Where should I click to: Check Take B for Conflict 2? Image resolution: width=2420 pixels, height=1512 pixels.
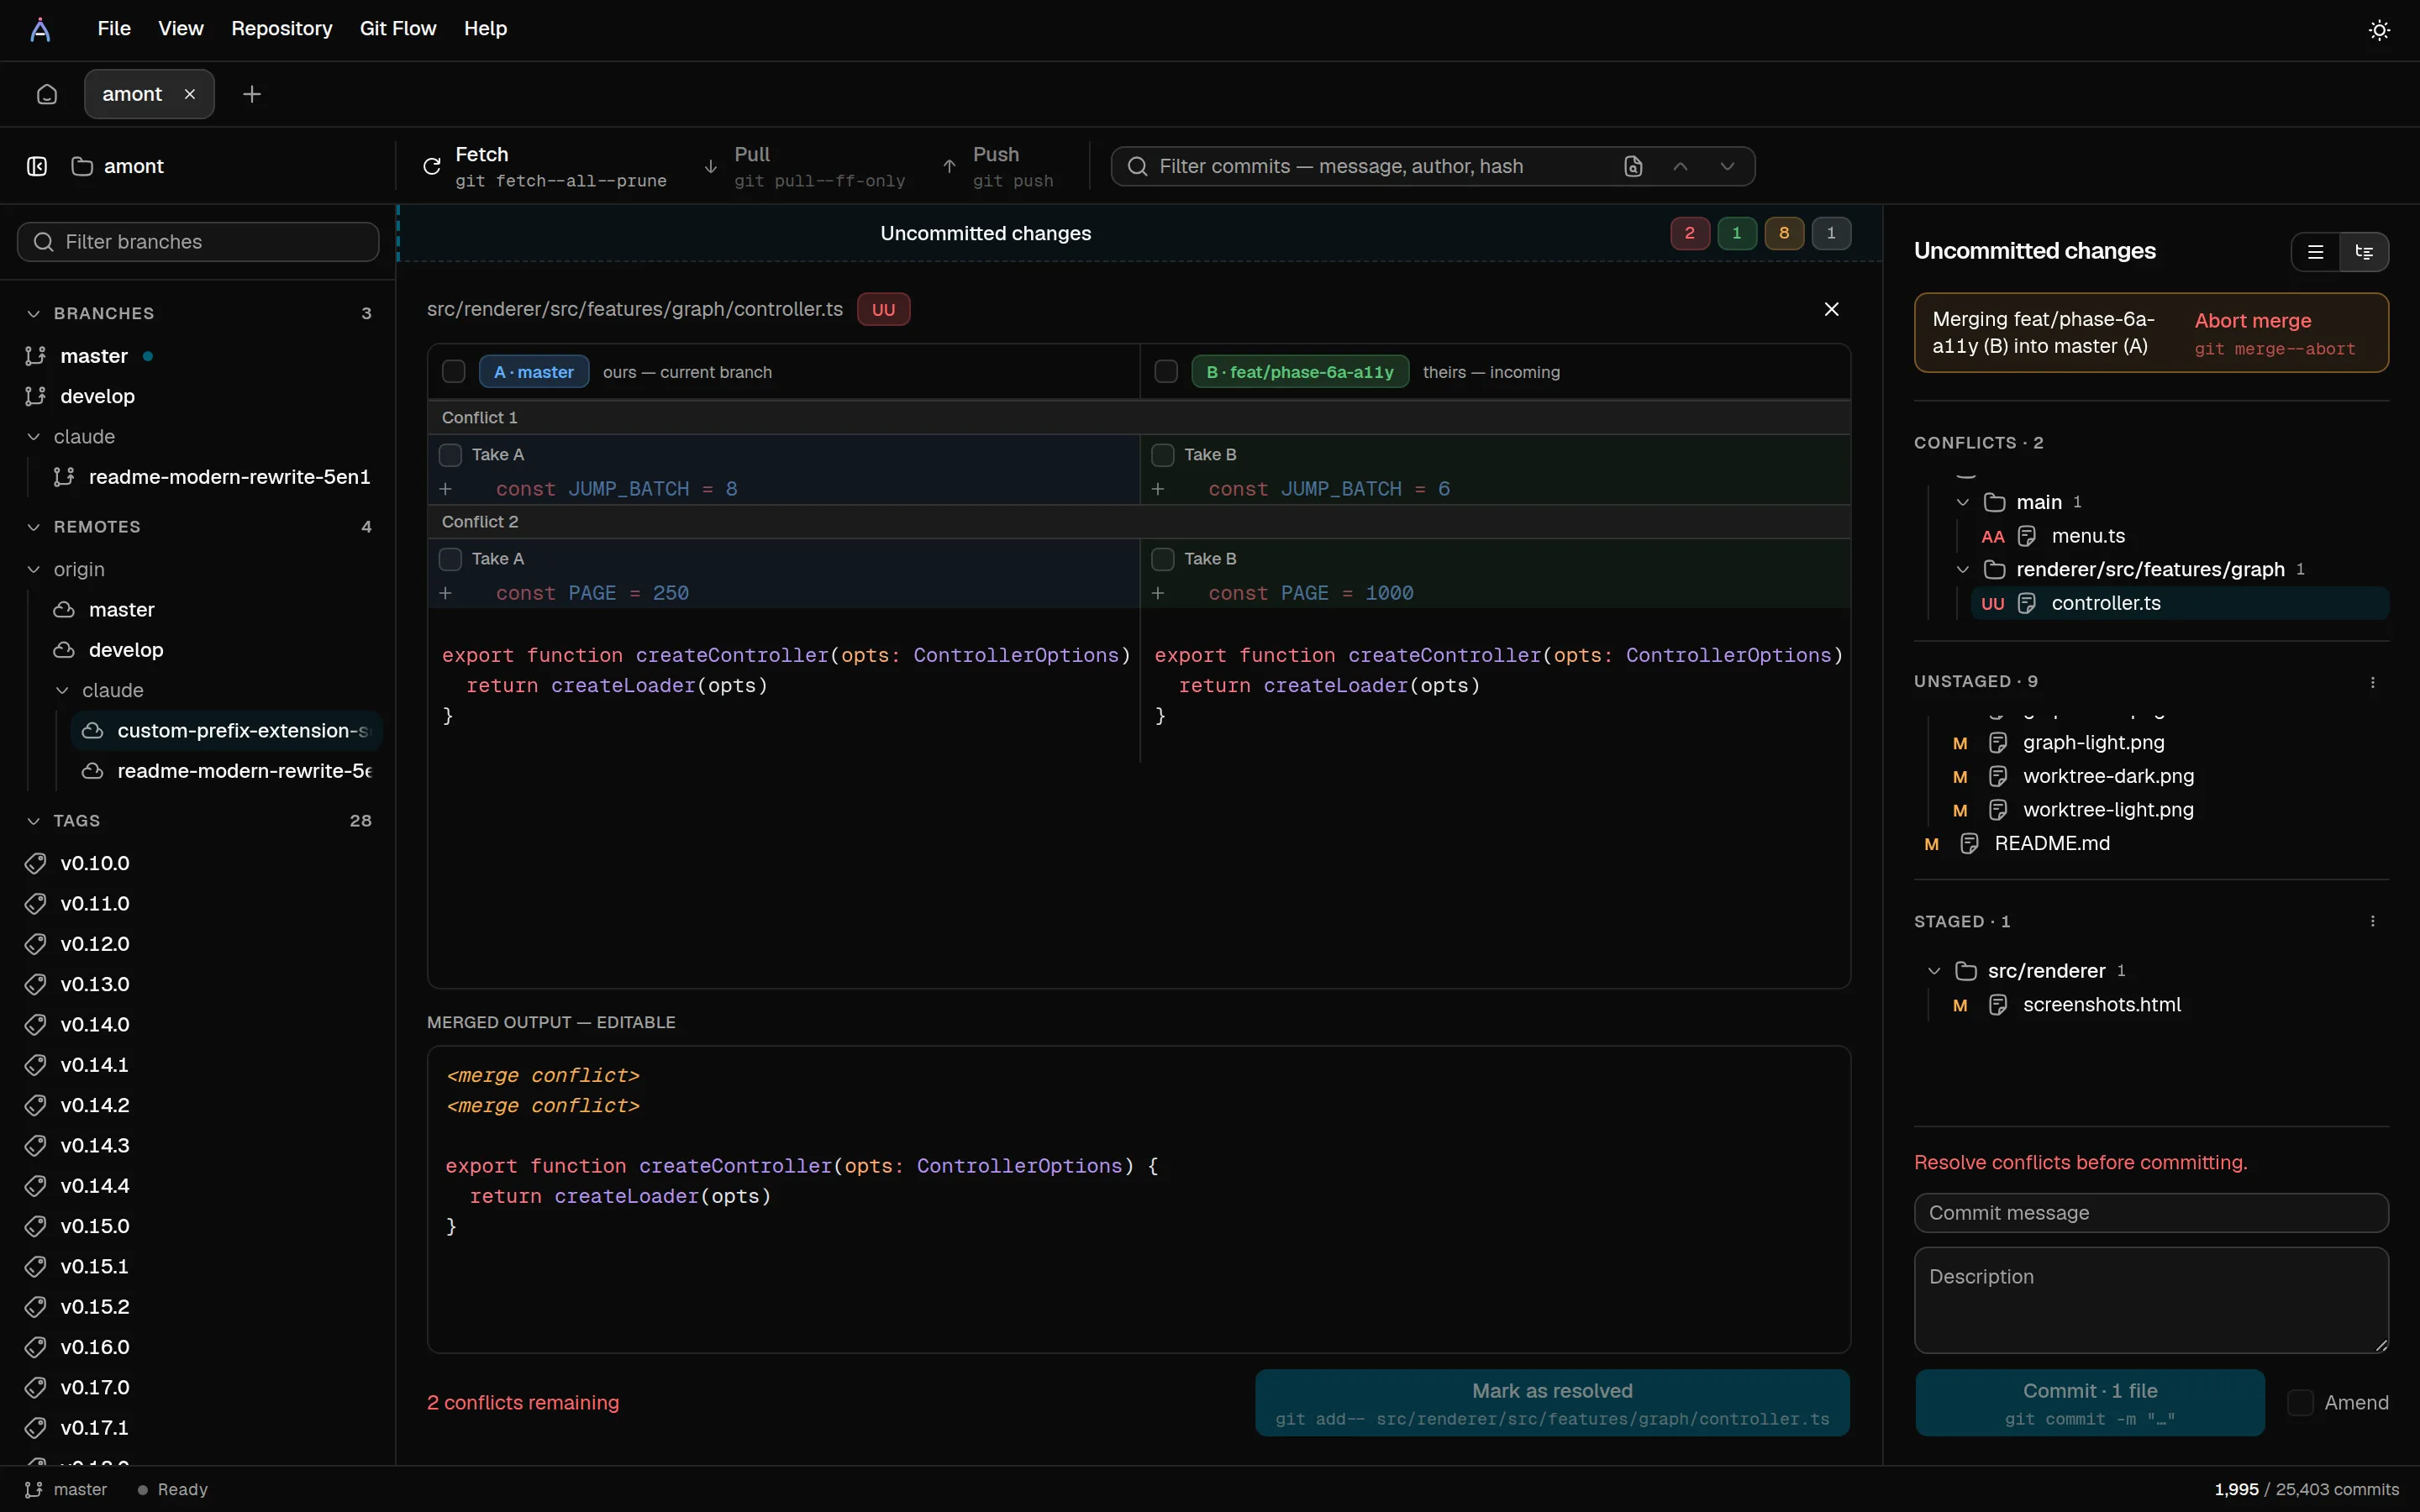1163,559
